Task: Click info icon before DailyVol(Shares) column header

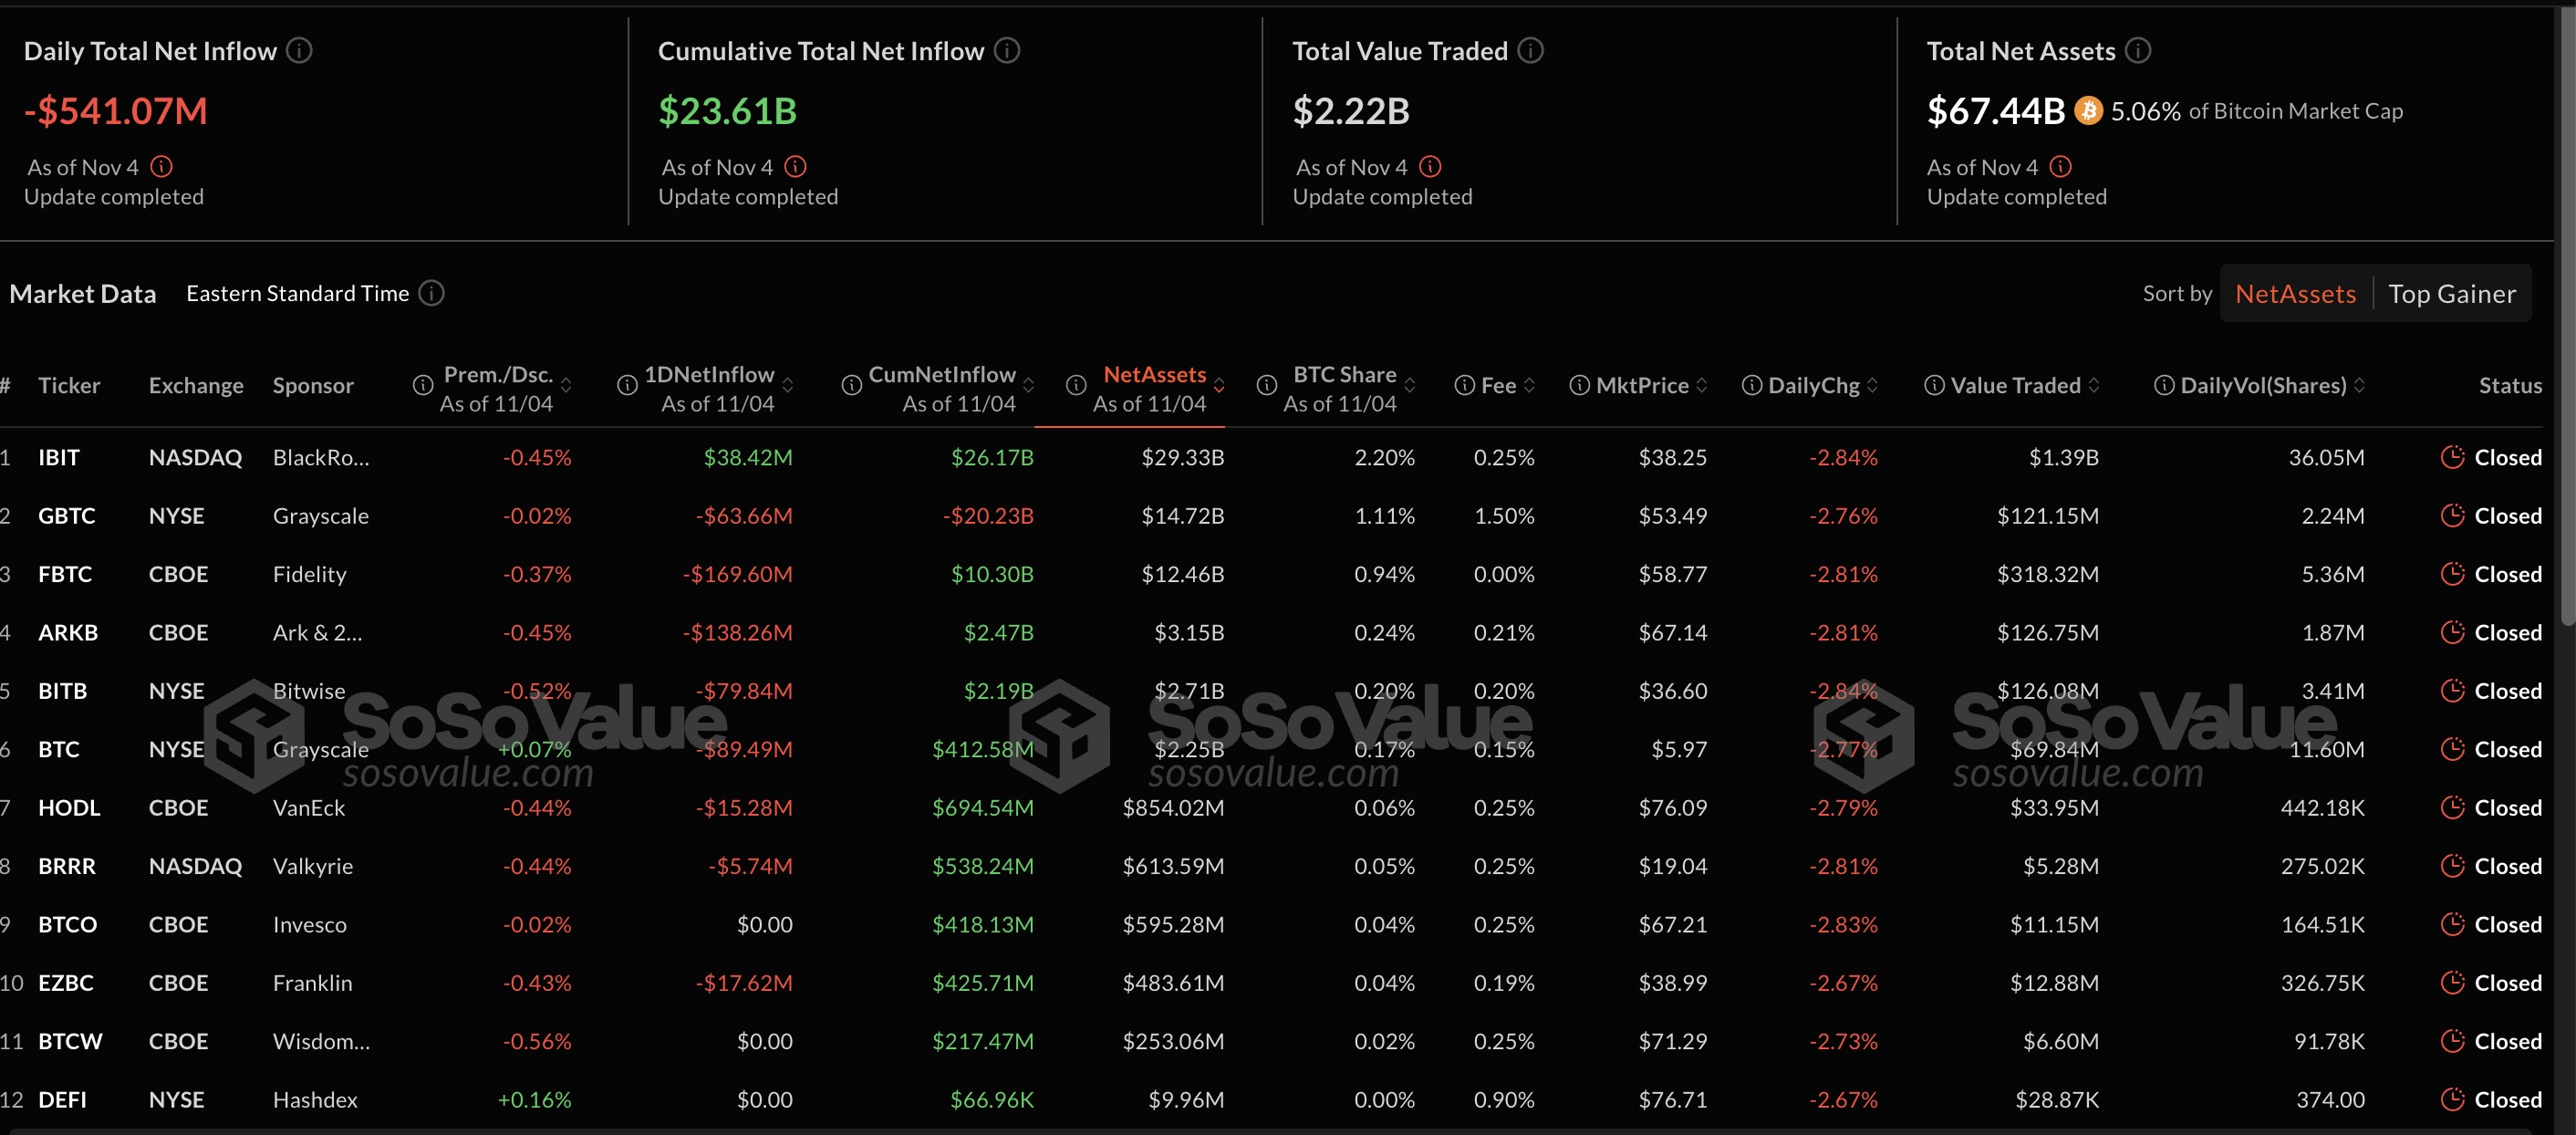Action: [2163, 385]
